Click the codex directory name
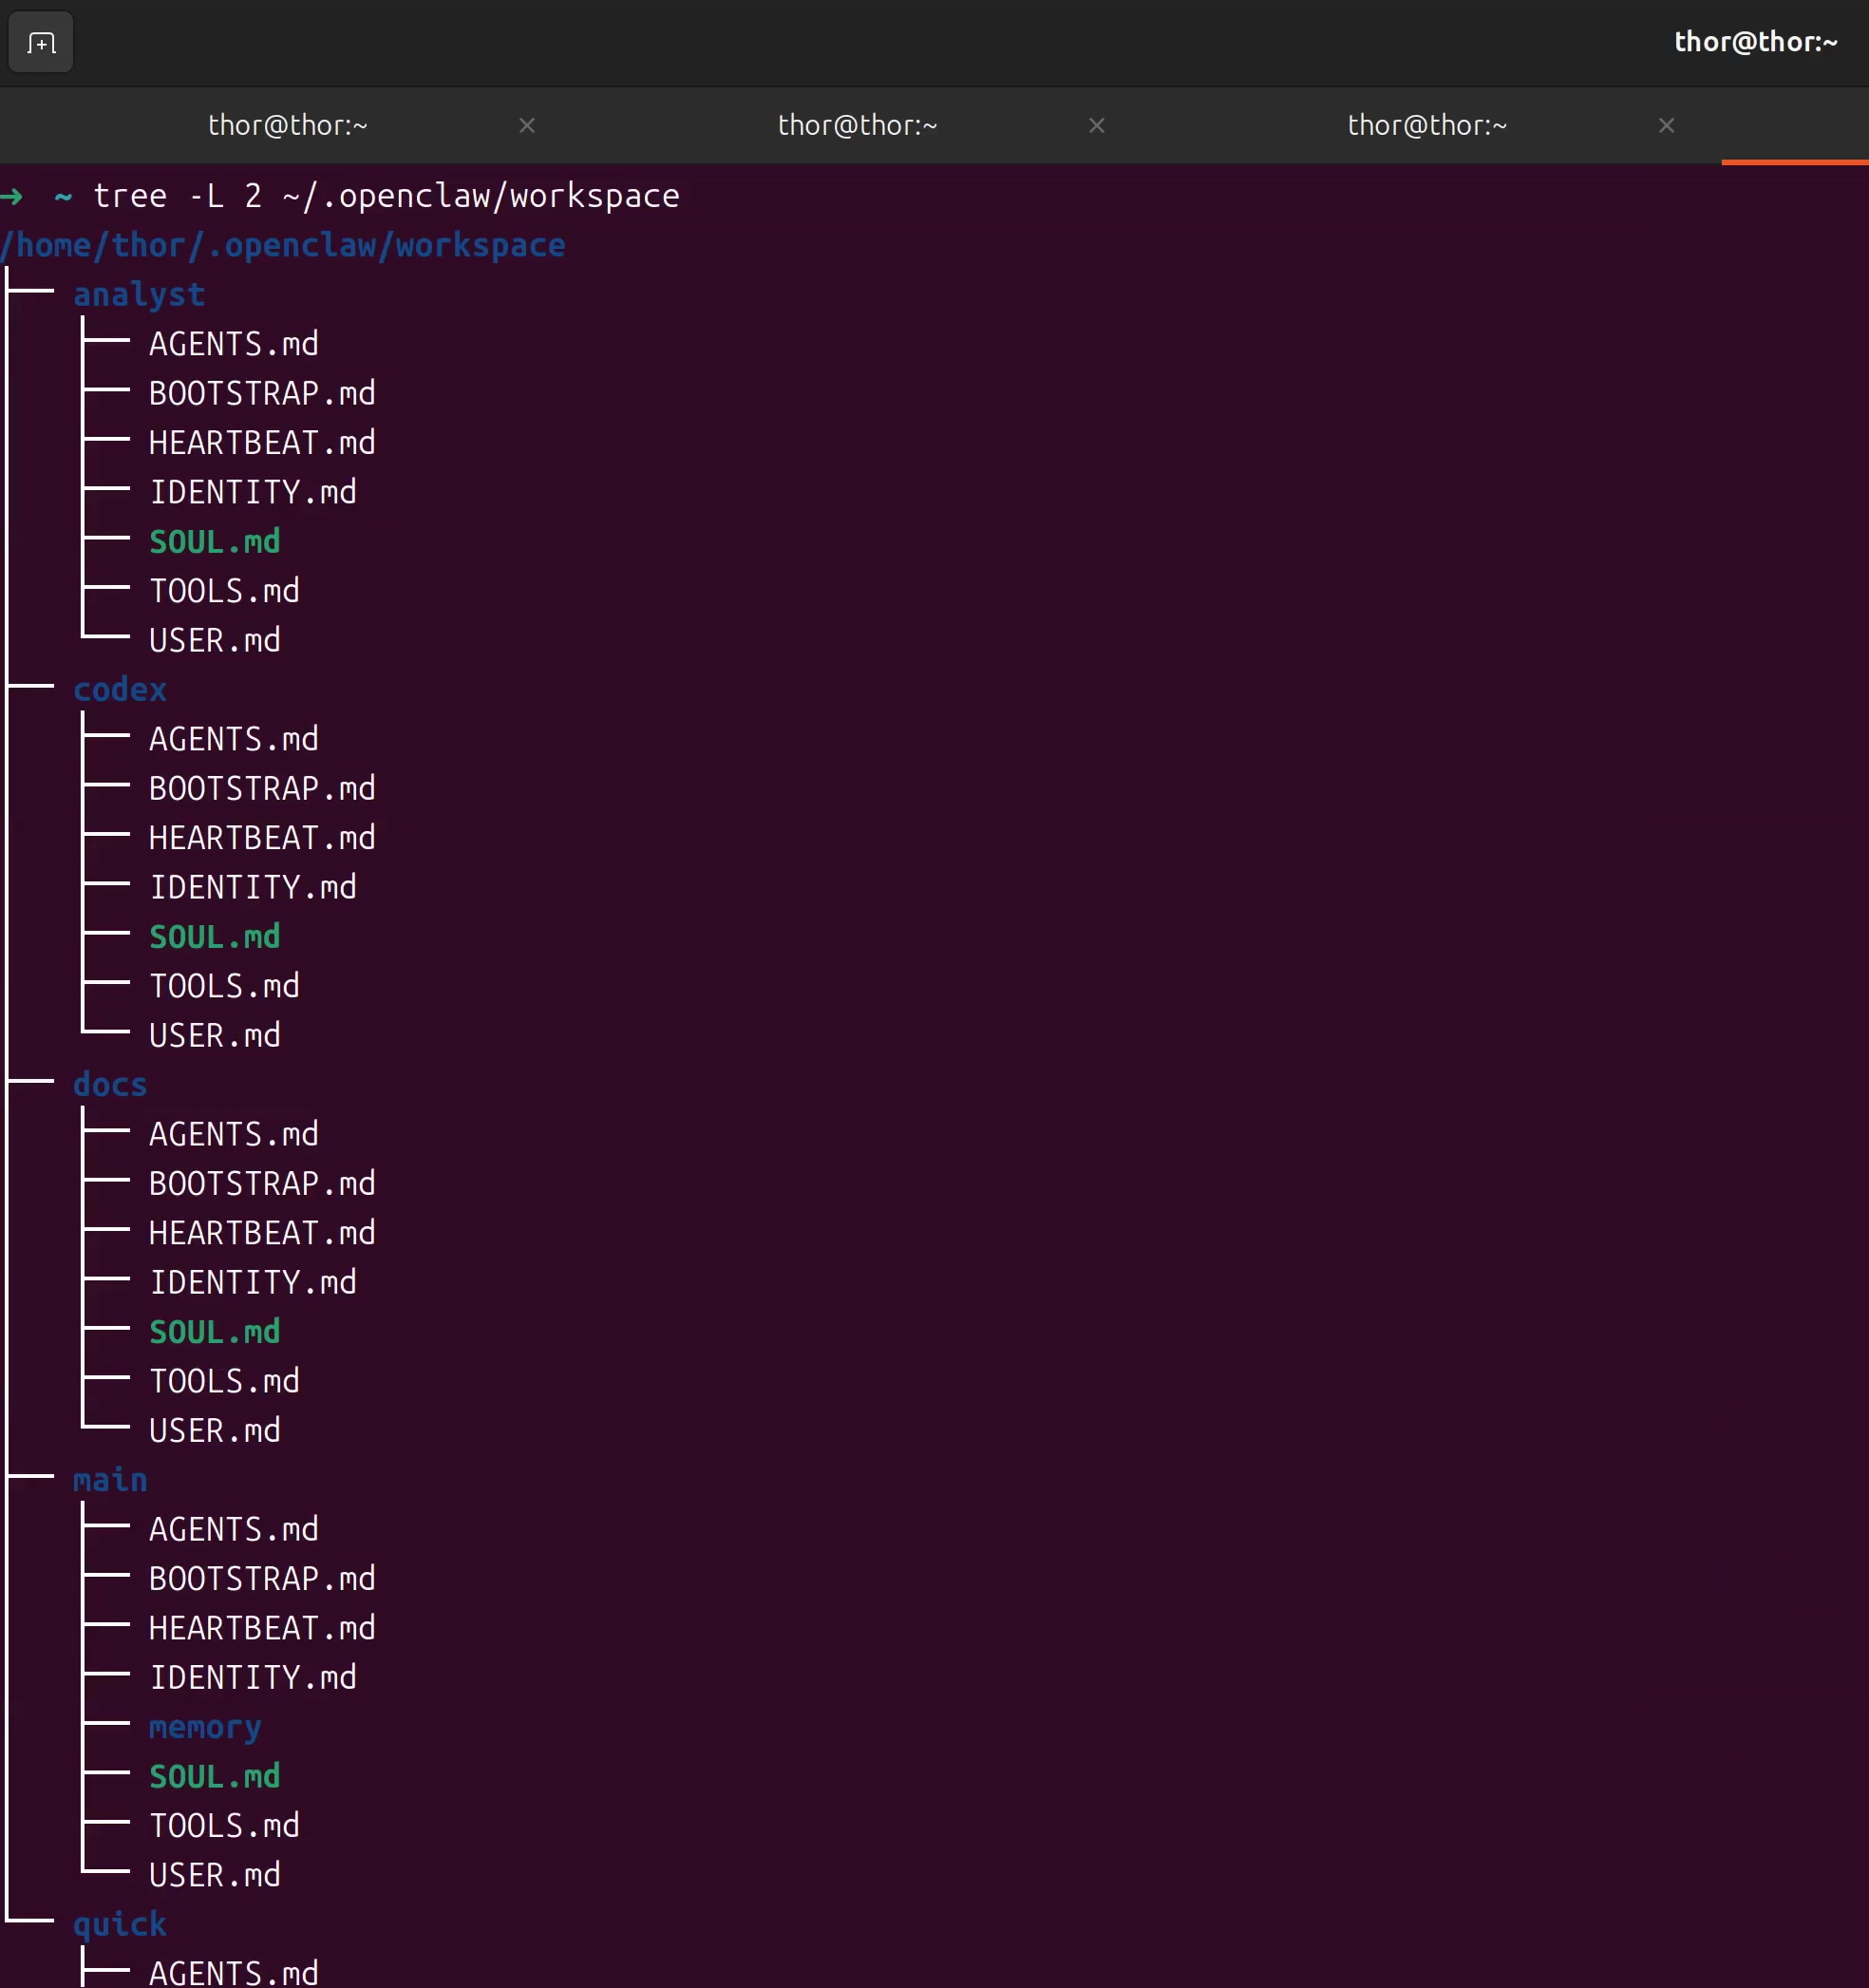This screenshot has width=1869, height=1988. pyautogui.click(x=120, y=689)
